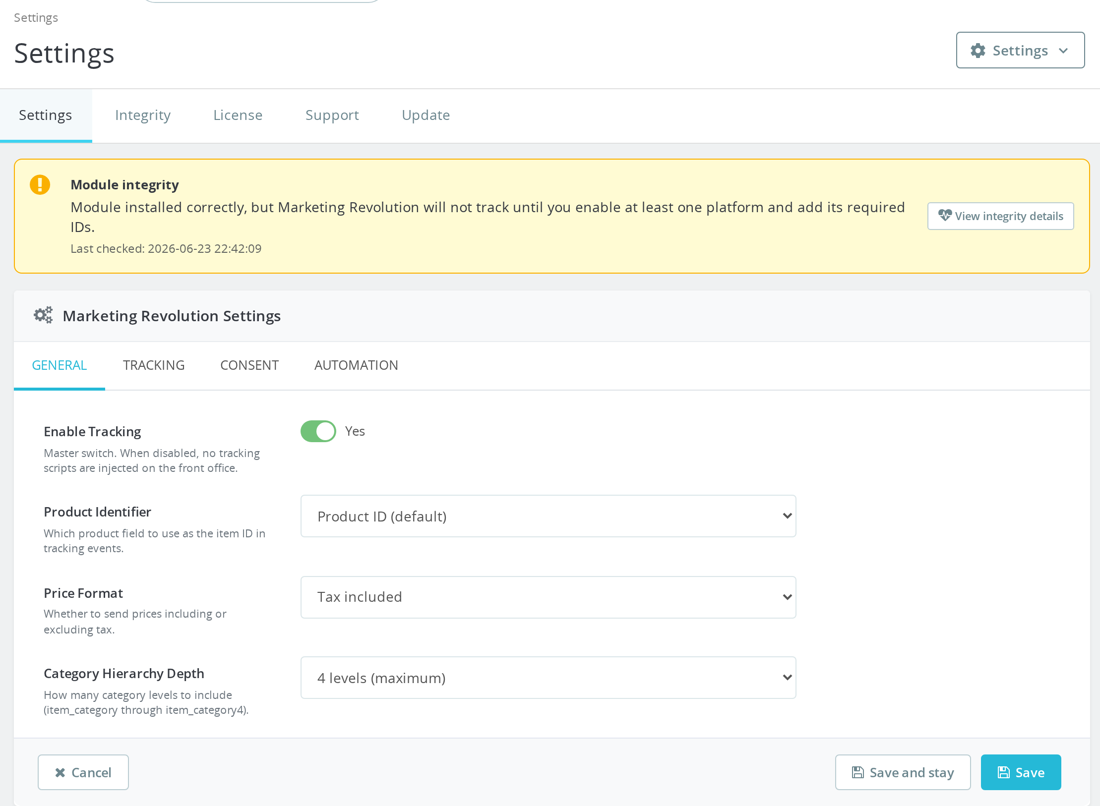The image size is (1100, 806).
Task: Click the floppy disk icon on blue Save
Action: [x=1003, y=772]
